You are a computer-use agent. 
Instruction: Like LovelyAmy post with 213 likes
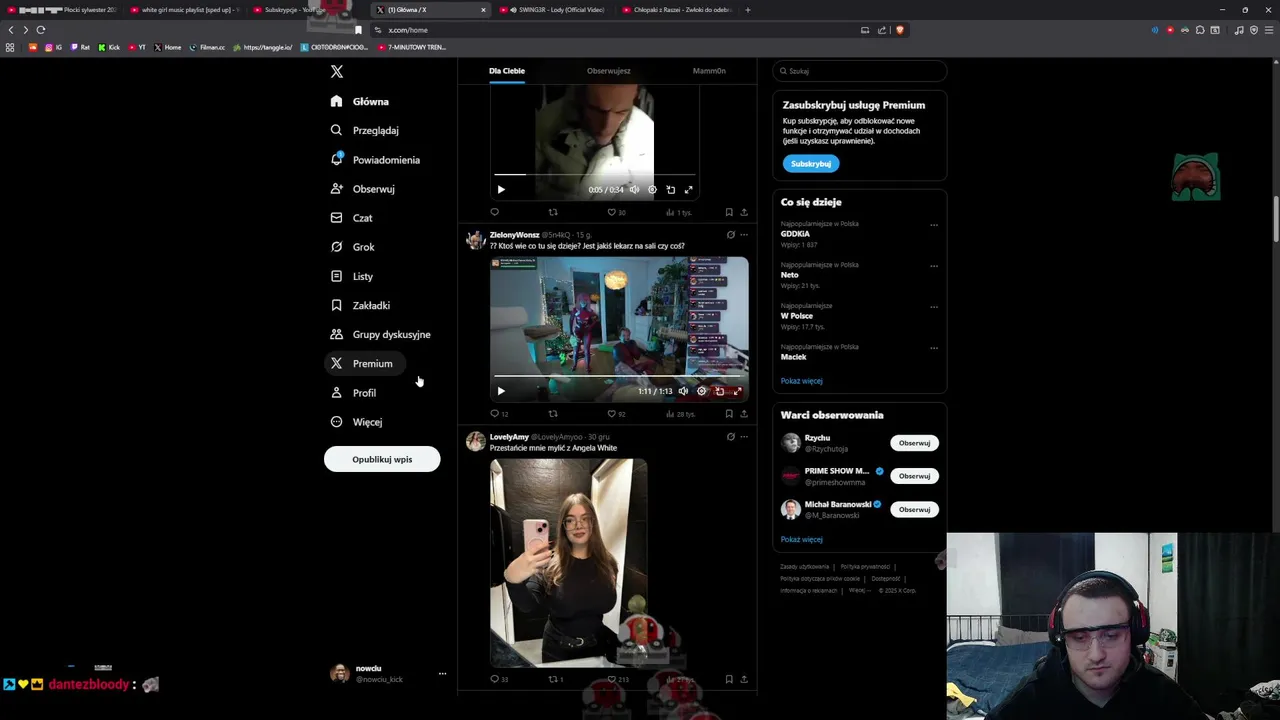click(x=618, y=679)
